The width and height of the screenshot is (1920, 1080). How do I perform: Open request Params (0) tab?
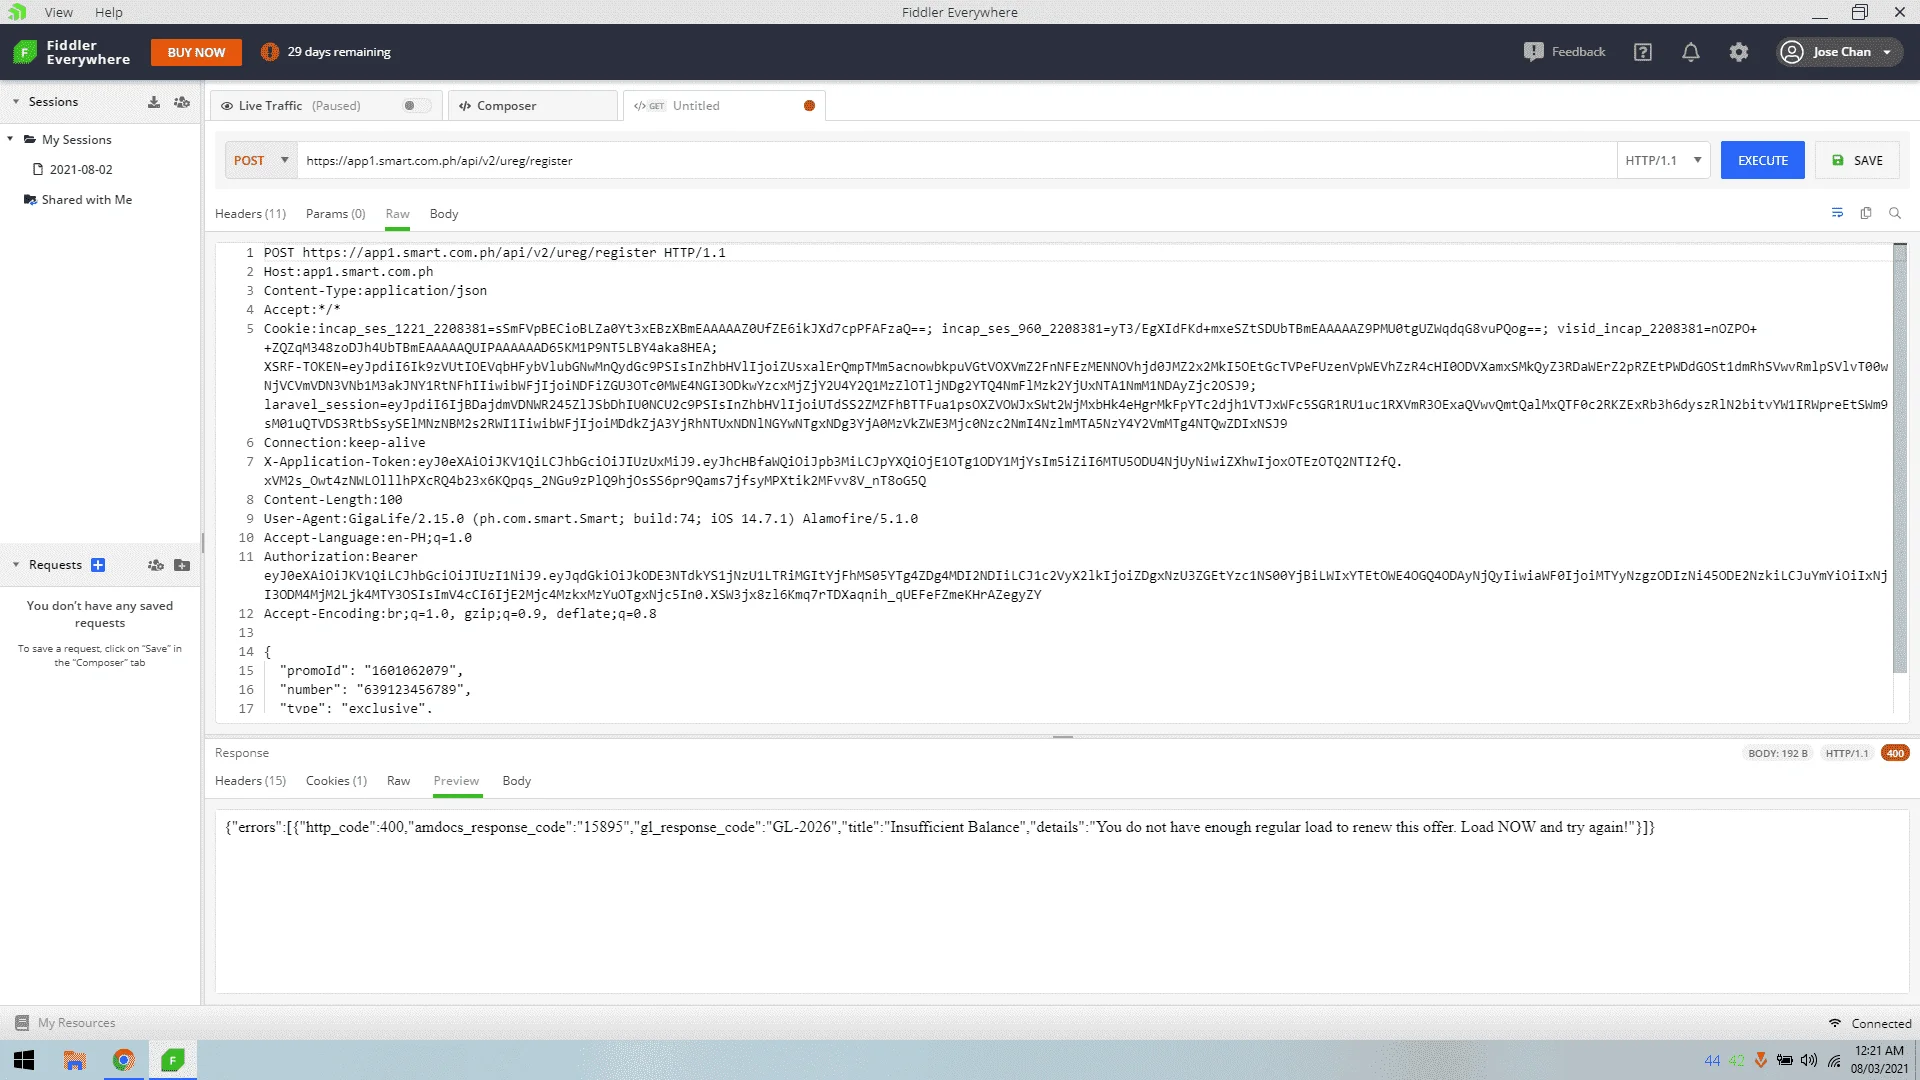336,214
